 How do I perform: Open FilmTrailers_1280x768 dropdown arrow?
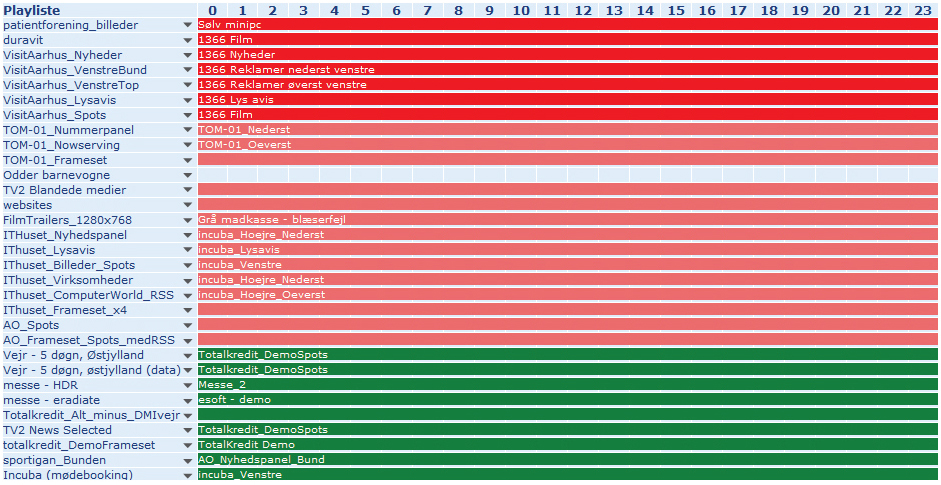pyautogui.click(x=188, y=220)
